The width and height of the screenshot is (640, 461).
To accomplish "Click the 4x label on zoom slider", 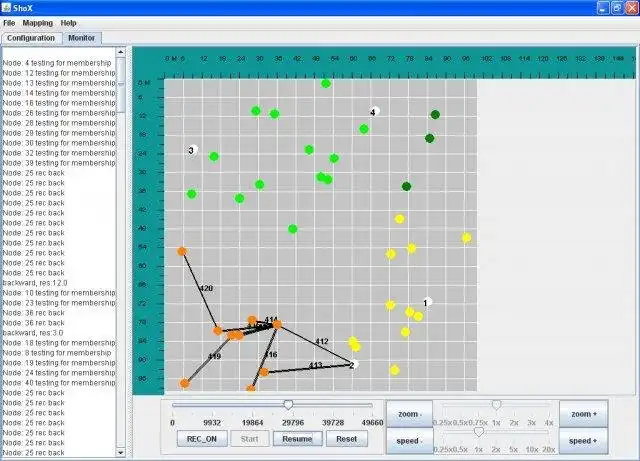I will coord(549,423).
